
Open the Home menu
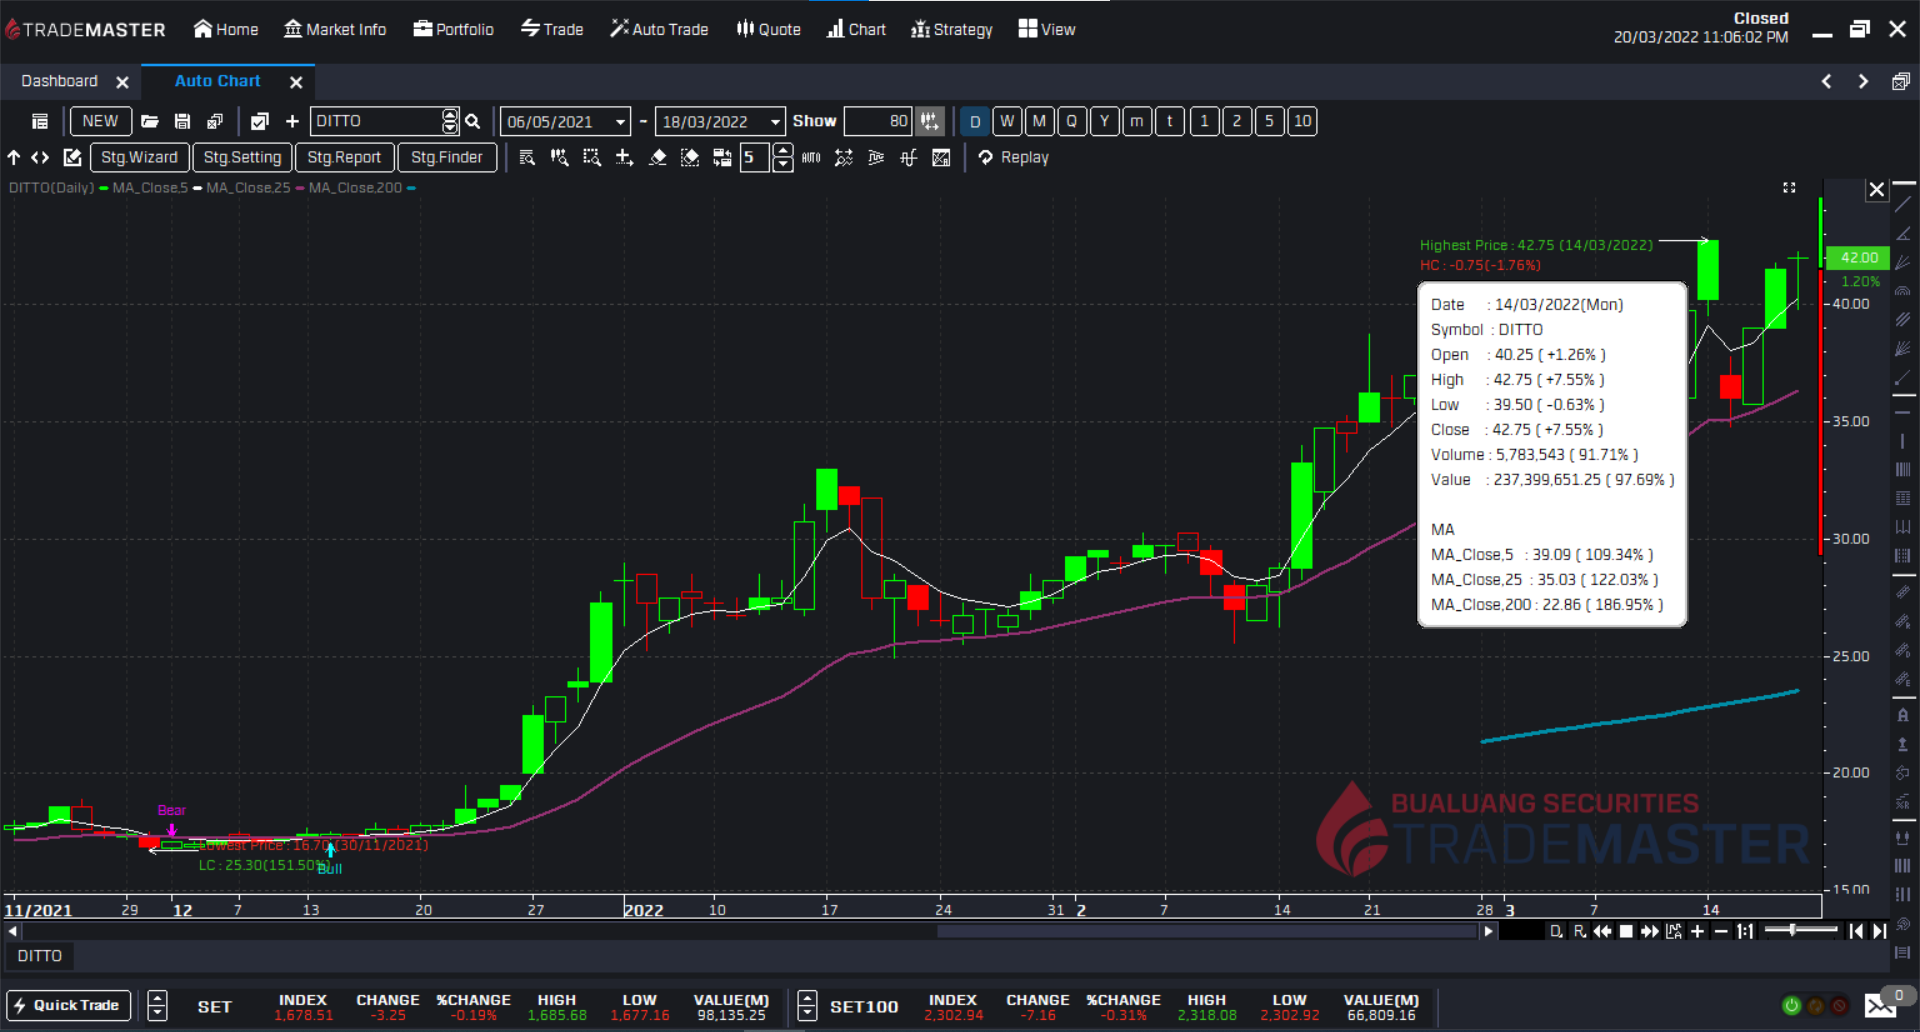[226, 29]
